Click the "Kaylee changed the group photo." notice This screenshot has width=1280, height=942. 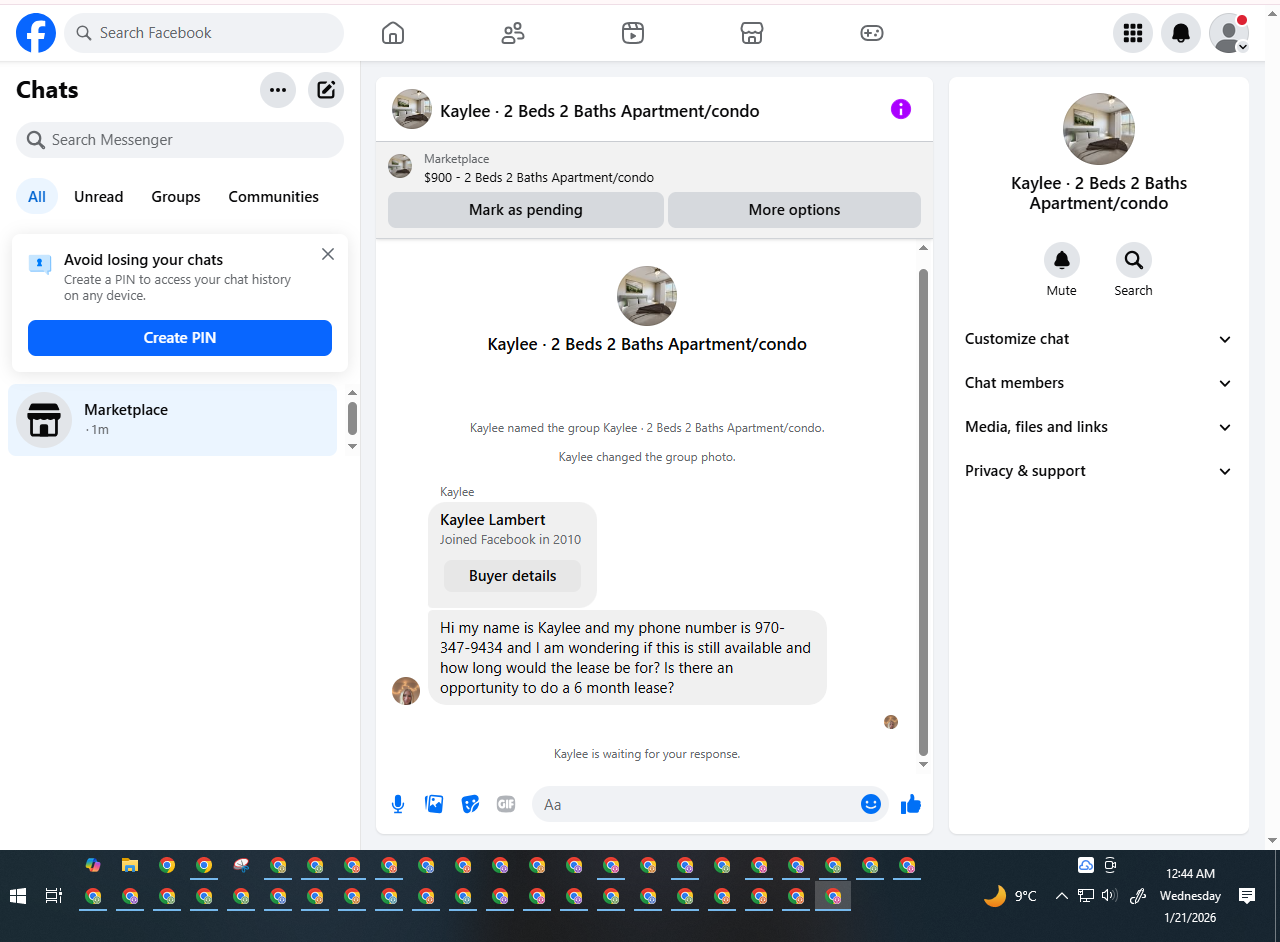pos(647,457)
